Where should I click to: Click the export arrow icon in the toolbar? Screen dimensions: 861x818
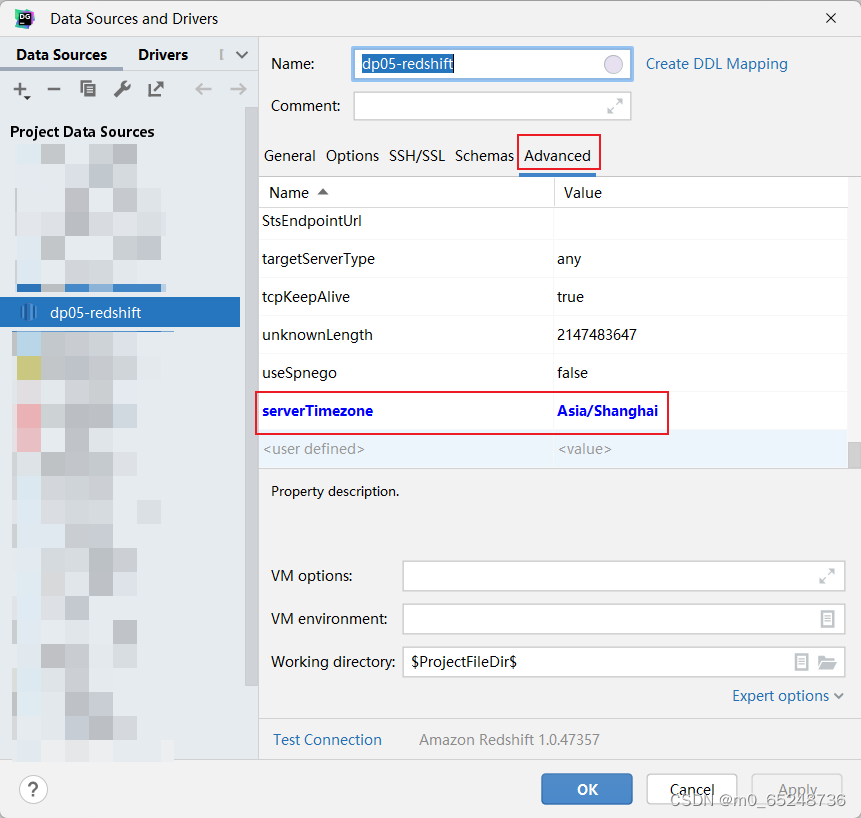click(156, 89)
